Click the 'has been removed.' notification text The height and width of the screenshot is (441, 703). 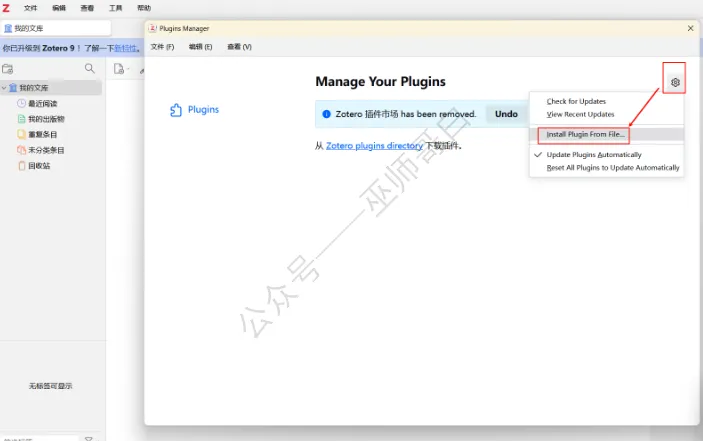pos(438,114)
